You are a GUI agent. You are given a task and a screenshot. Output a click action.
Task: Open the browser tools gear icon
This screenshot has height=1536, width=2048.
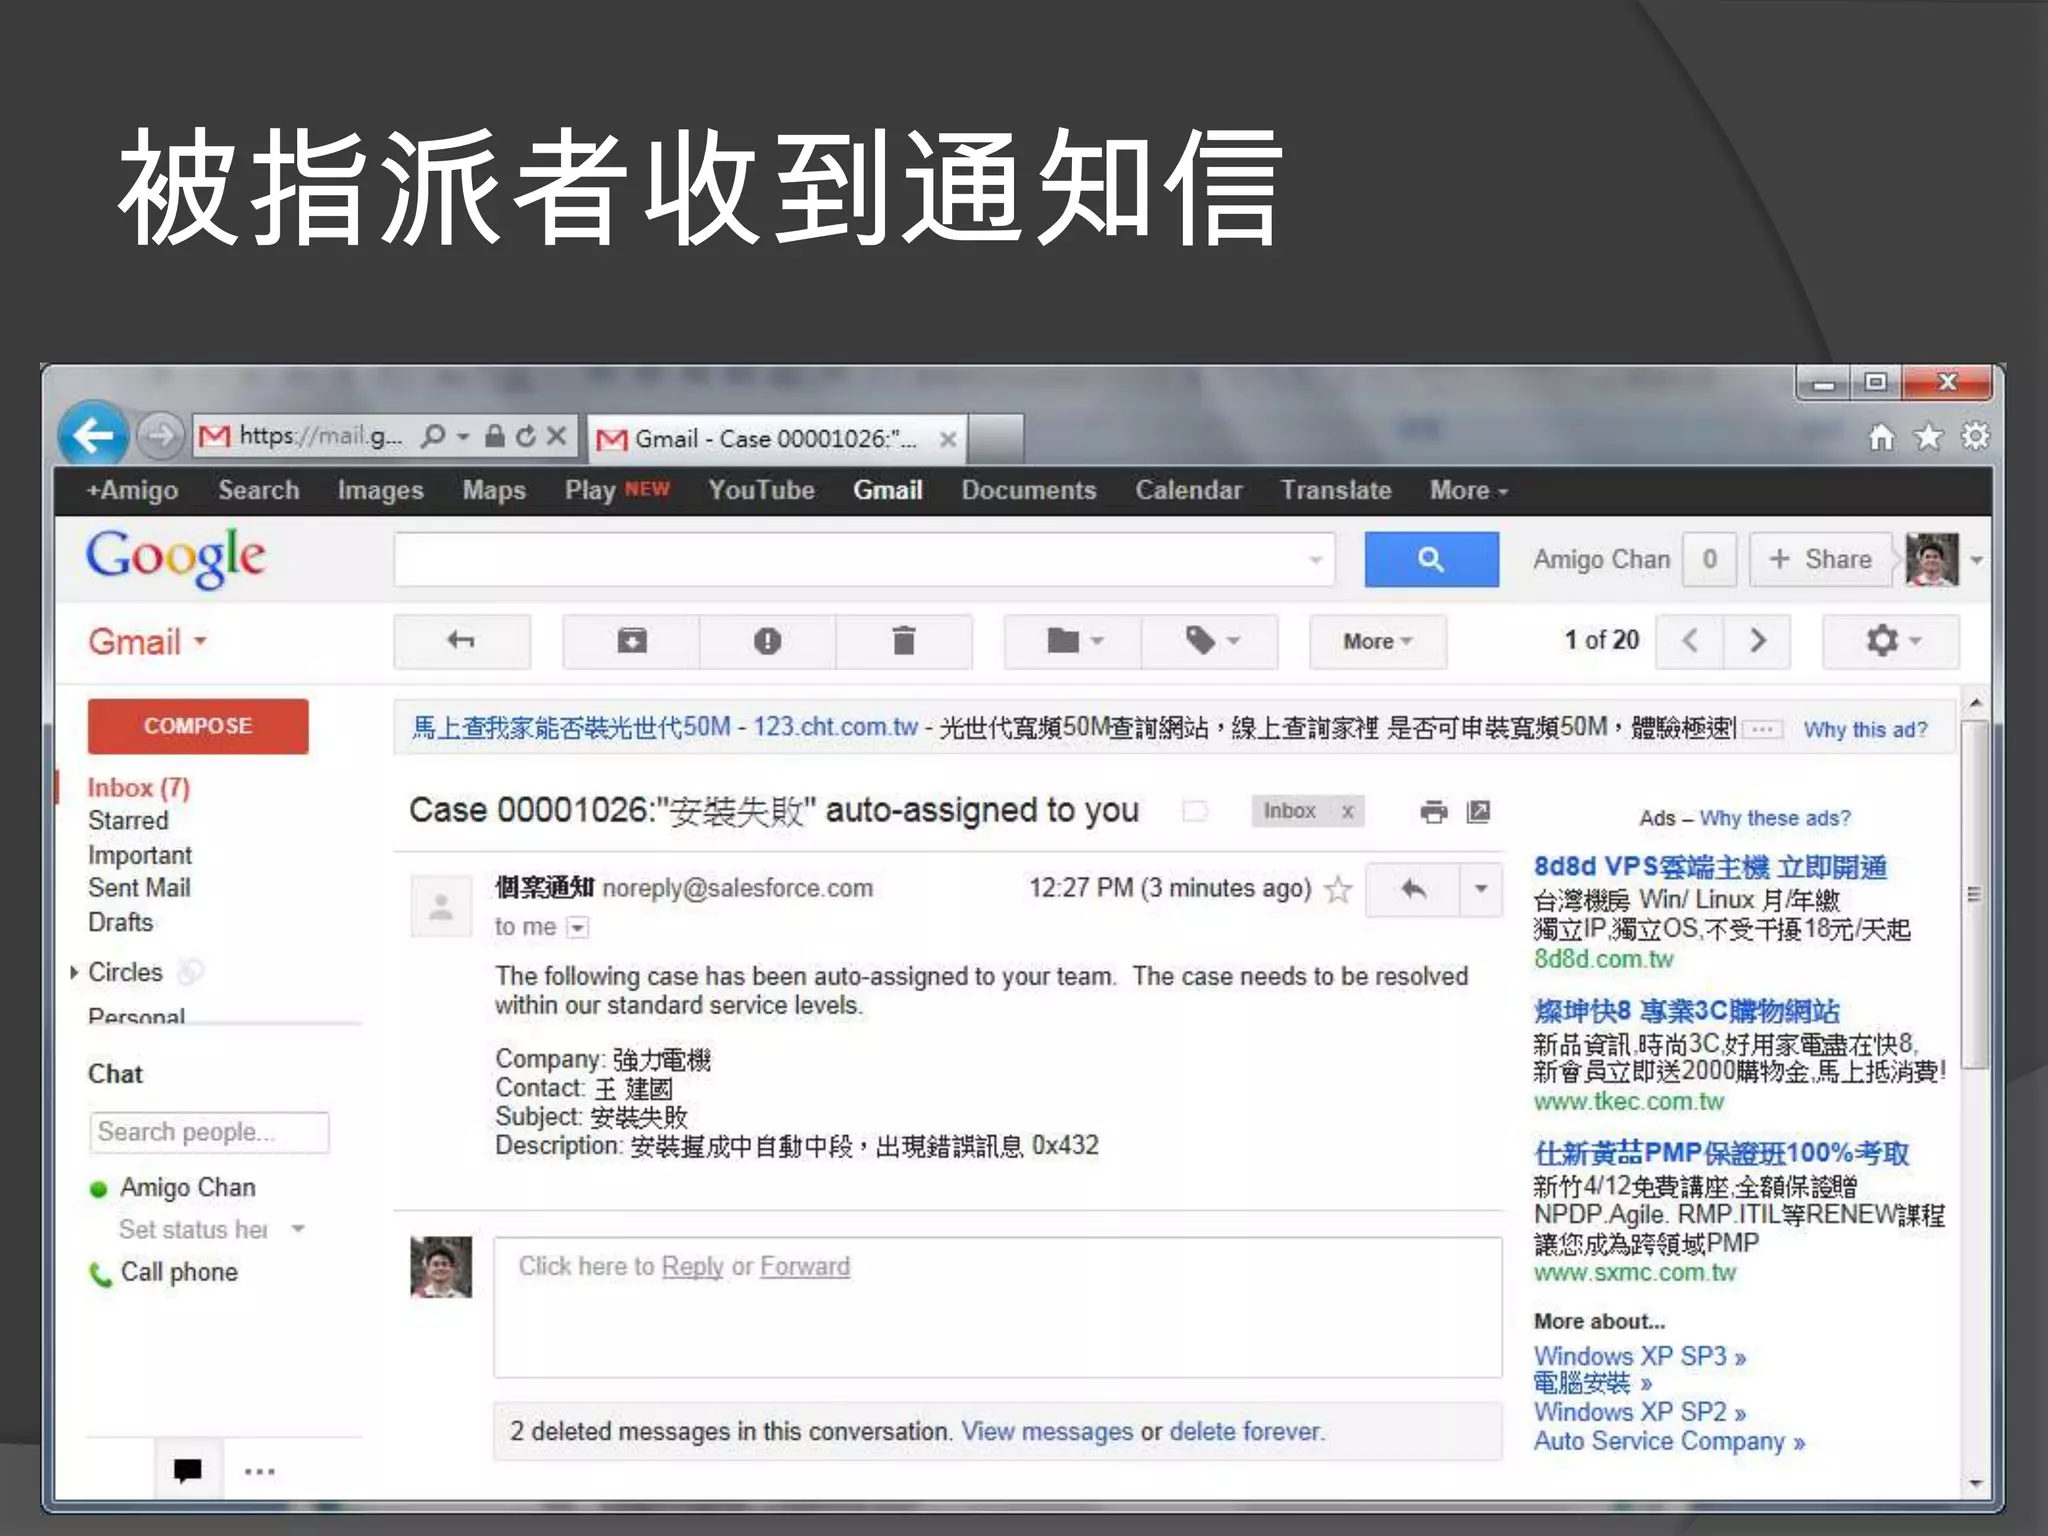(x=1975, y=436)
